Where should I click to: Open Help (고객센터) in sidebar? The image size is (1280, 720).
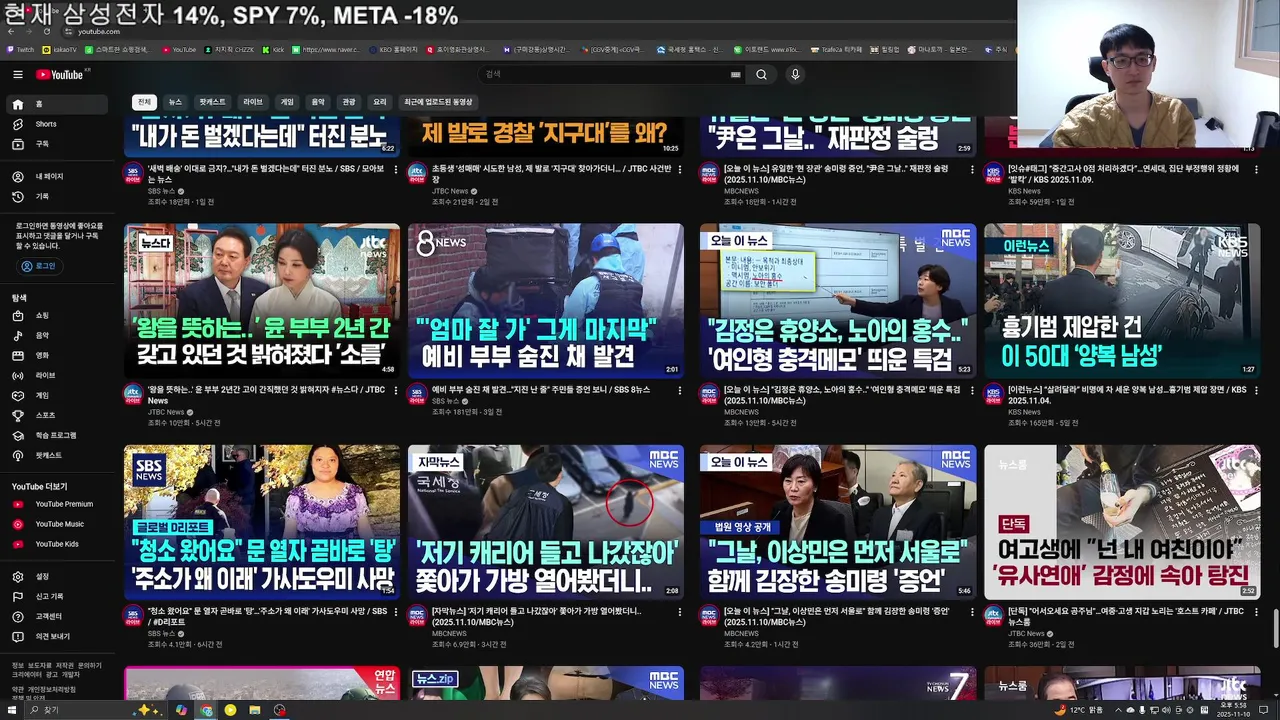pyautogui.click(x=55, y=616)
